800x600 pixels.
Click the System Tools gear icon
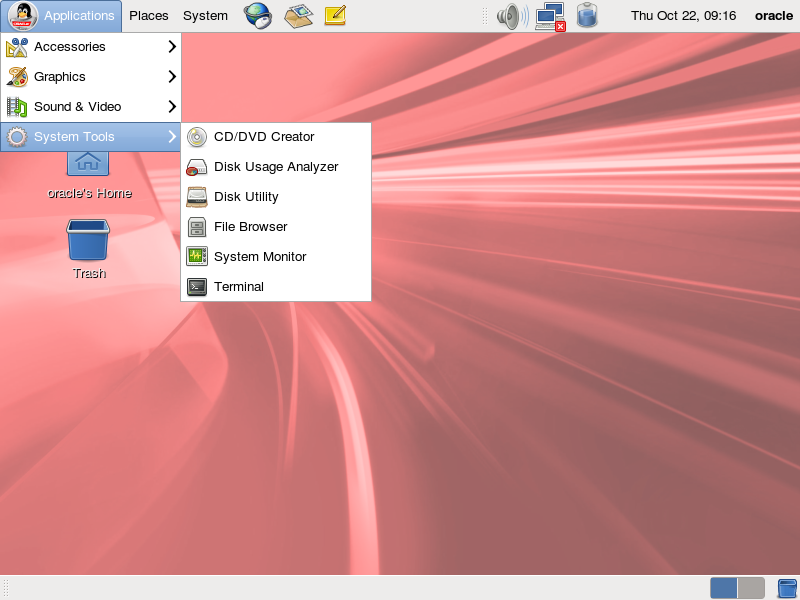coord(17,137)
